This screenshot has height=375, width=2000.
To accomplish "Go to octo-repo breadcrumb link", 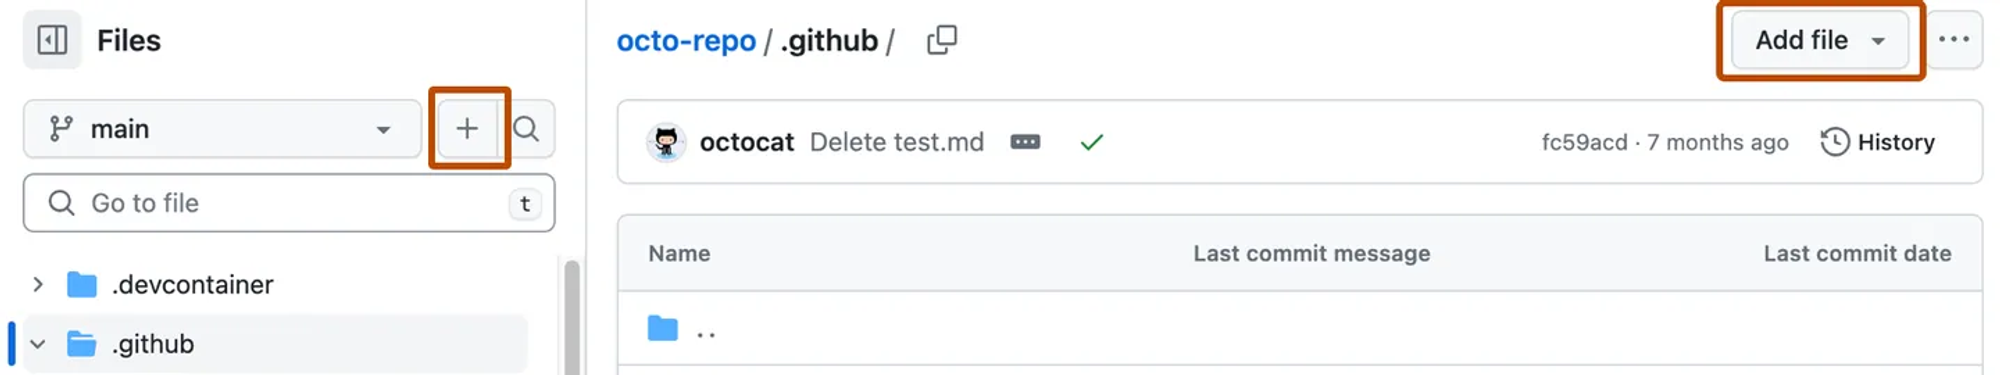I will click(x=686, y=40).
